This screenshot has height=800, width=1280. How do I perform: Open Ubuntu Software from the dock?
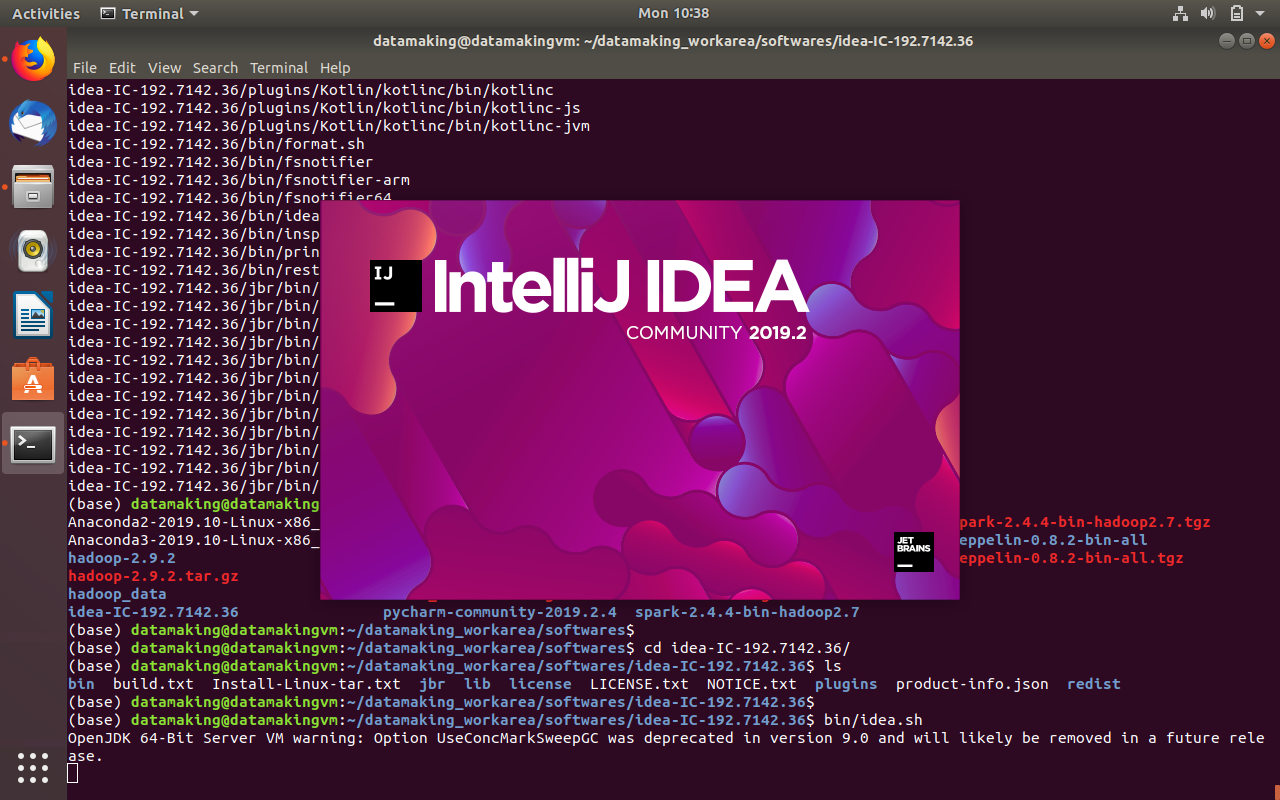click(x=33, y=380)
